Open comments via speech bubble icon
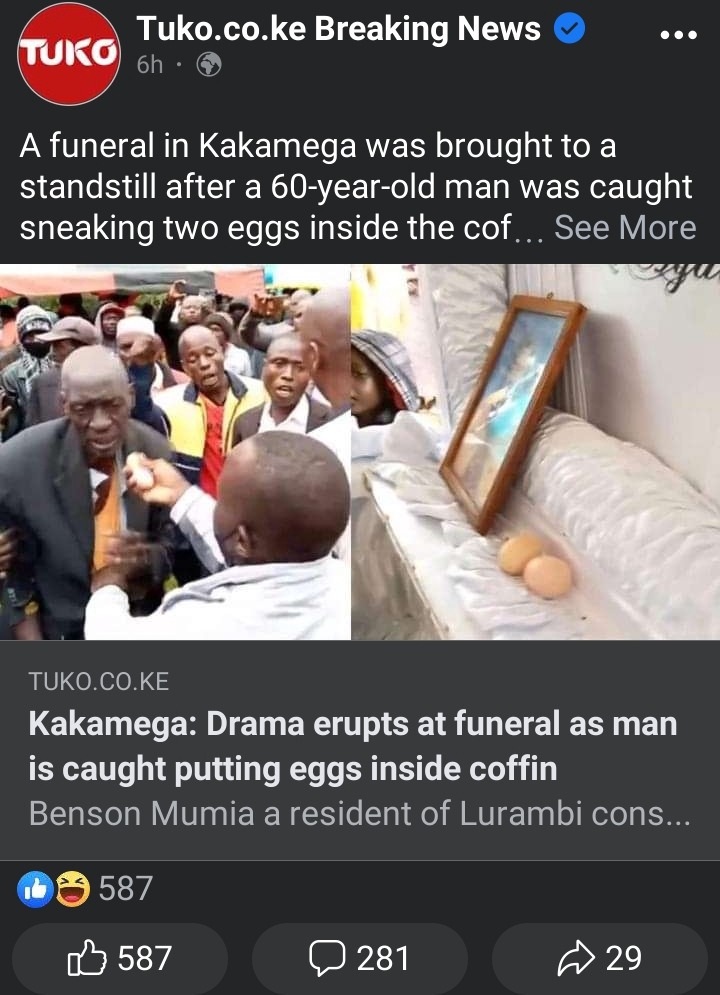Image resolution: width=720 pixels, height=995 pixels. [327, 958]
